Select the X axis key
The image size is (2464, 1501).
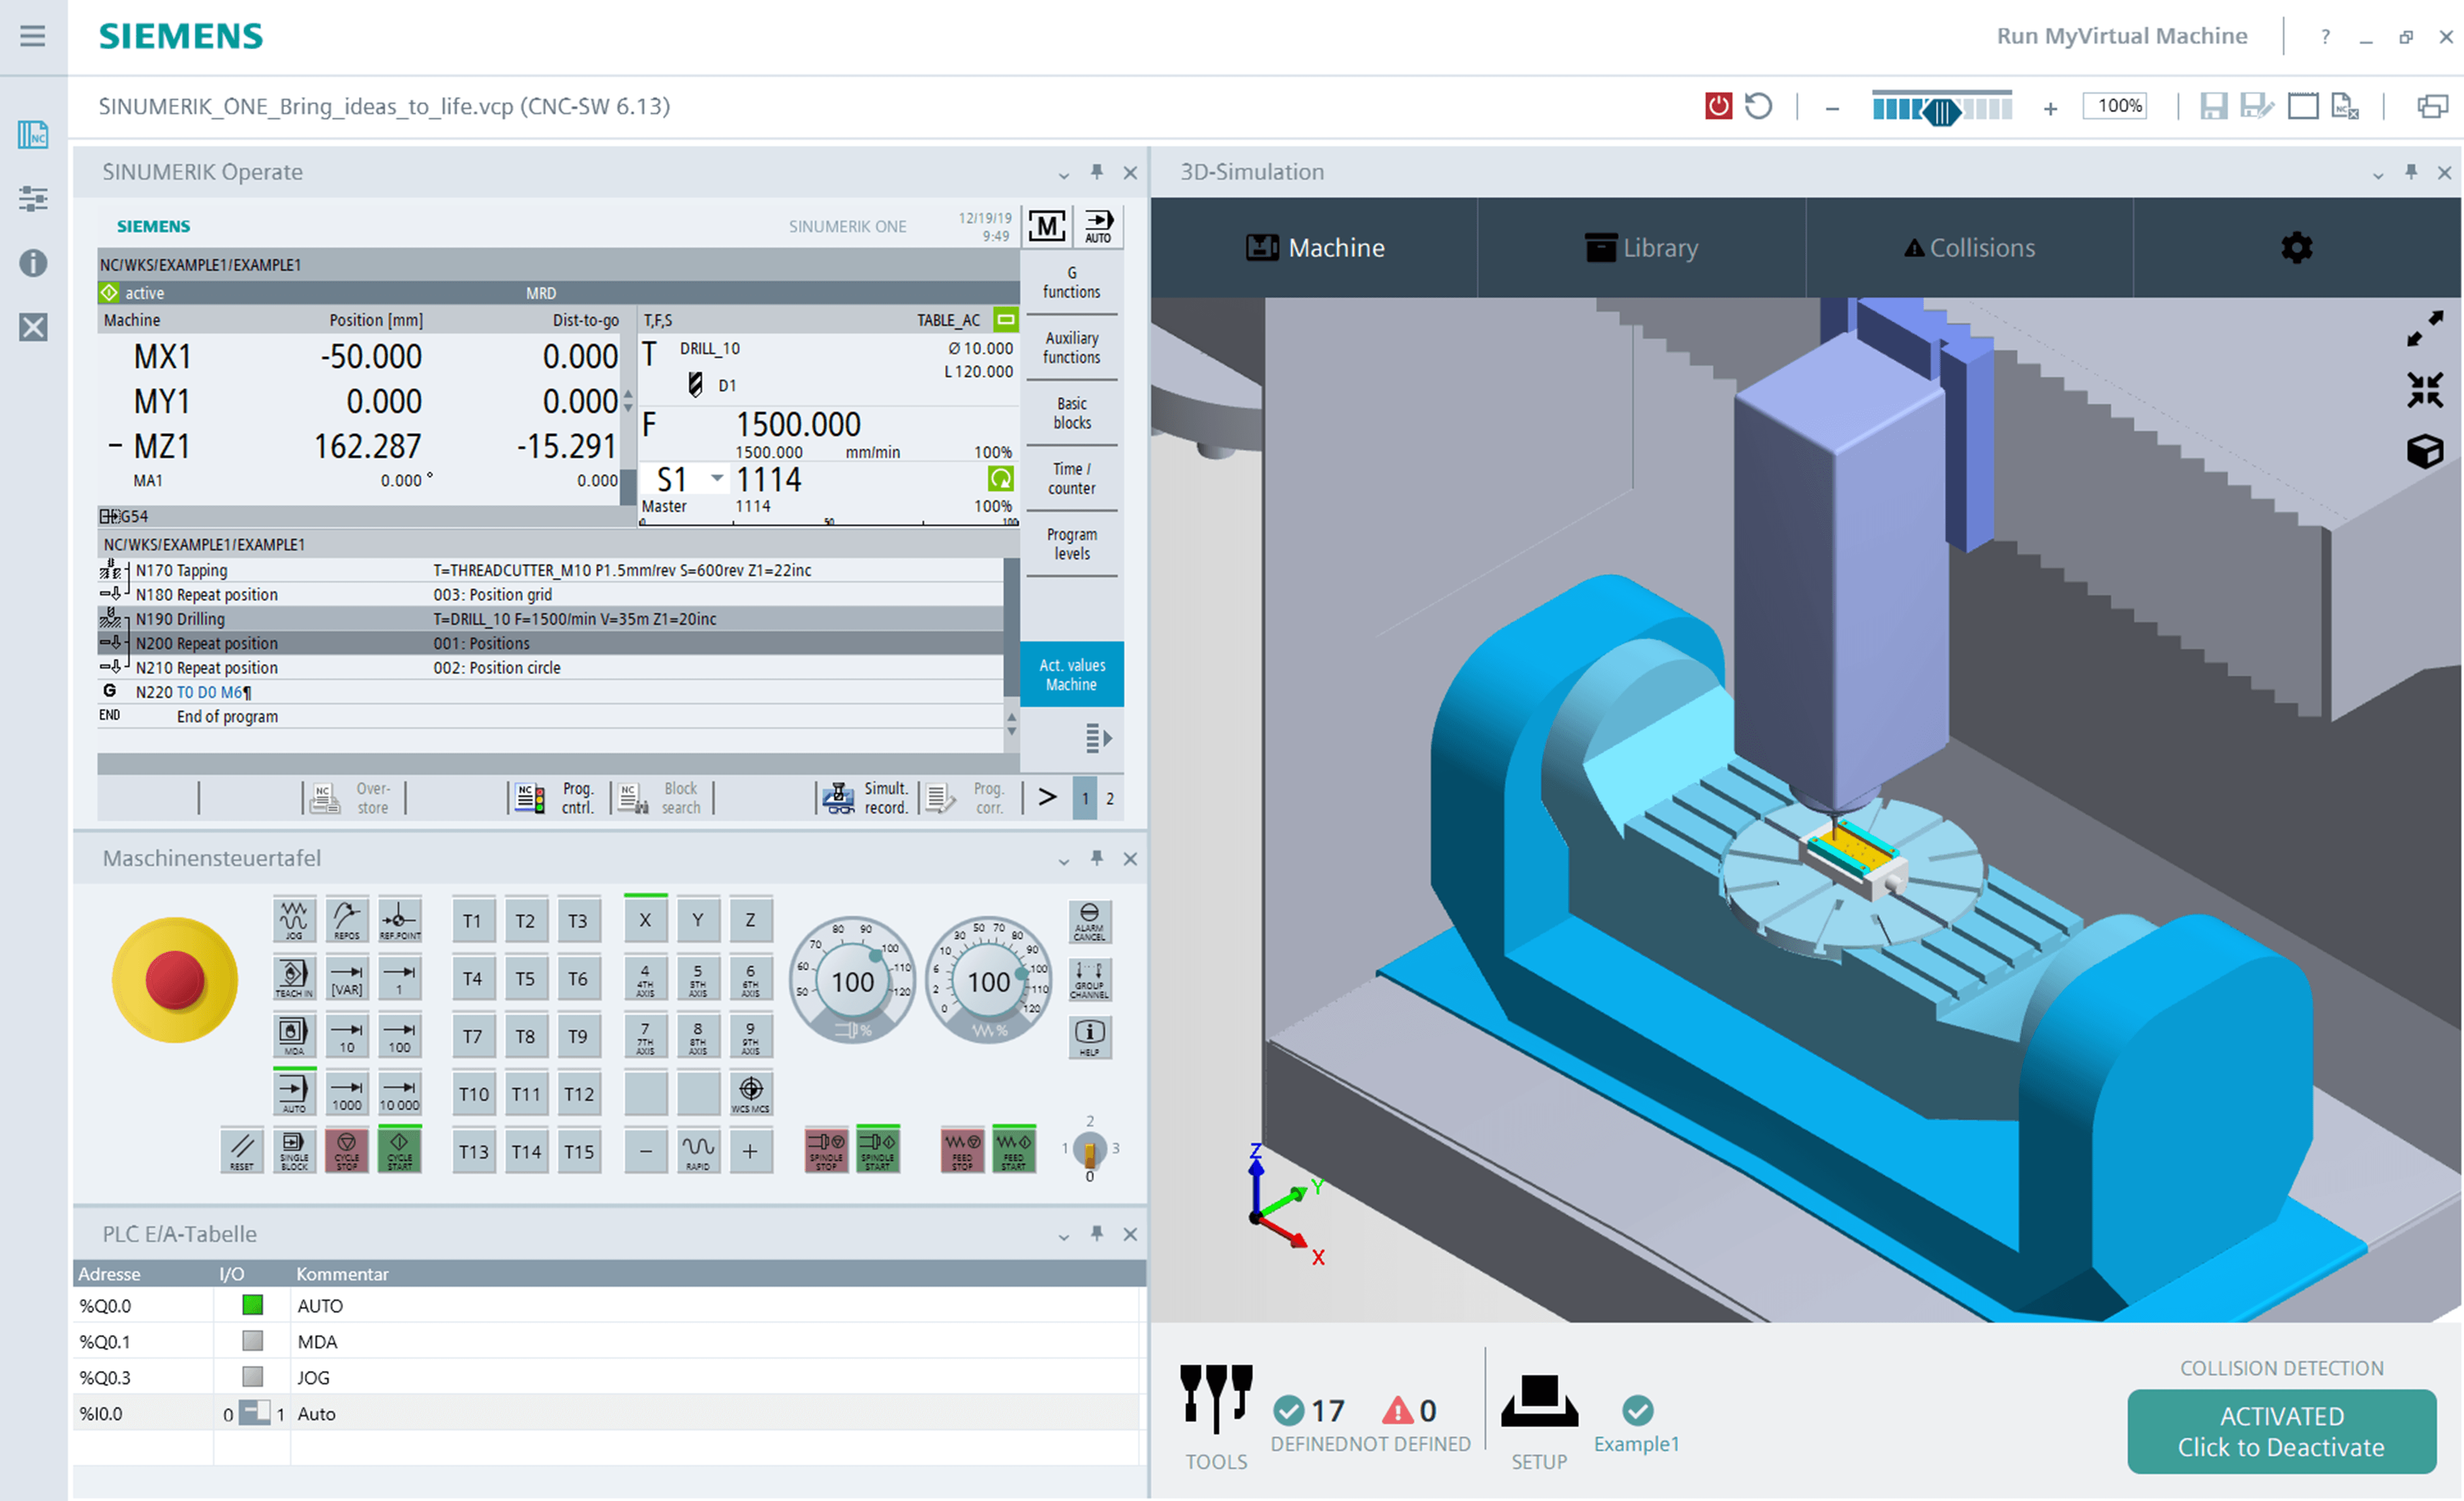645,920
